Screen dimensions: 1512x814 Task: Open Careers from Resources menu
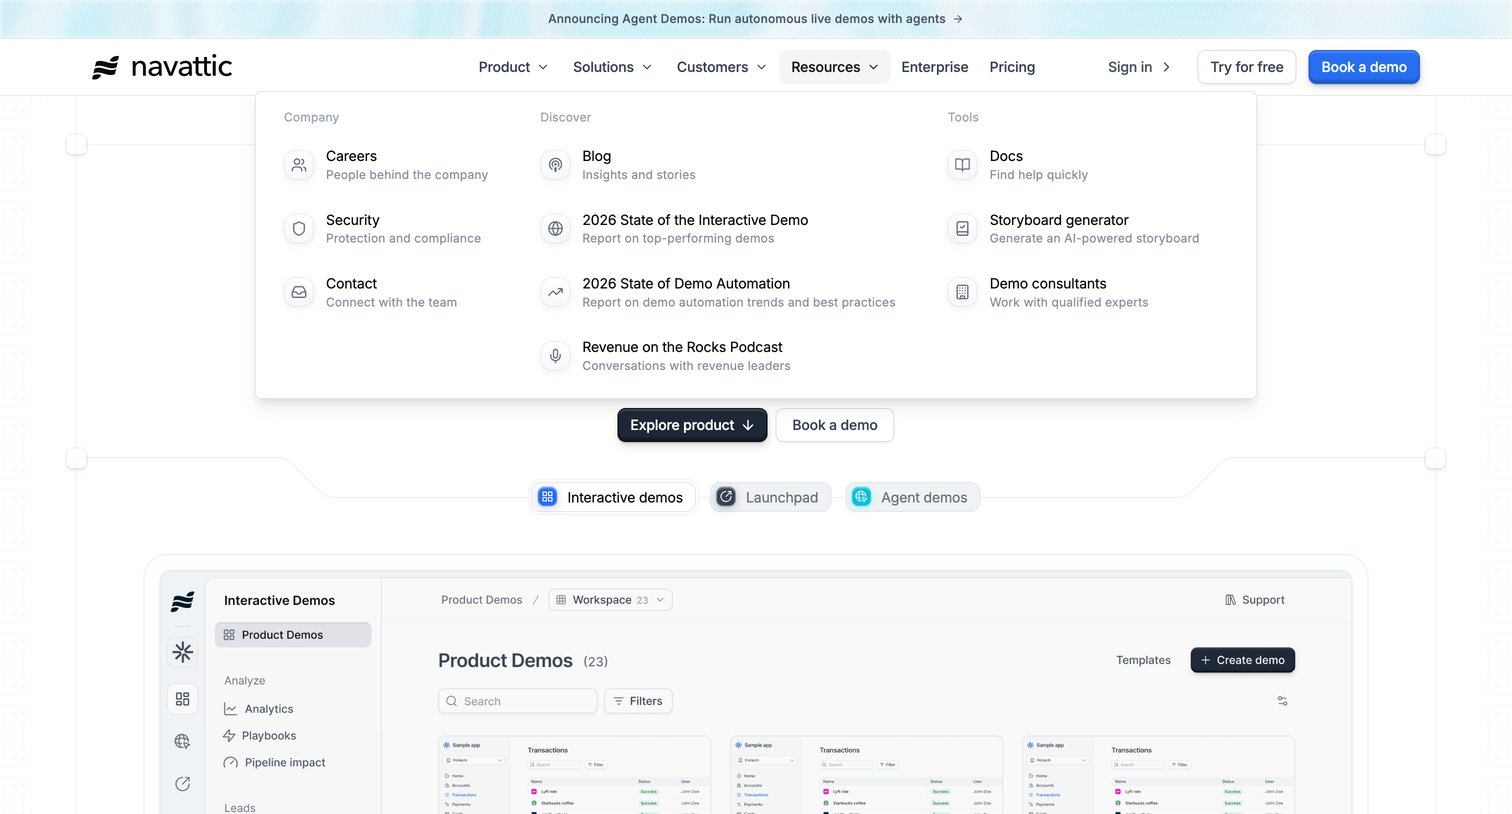click(387, 165)
